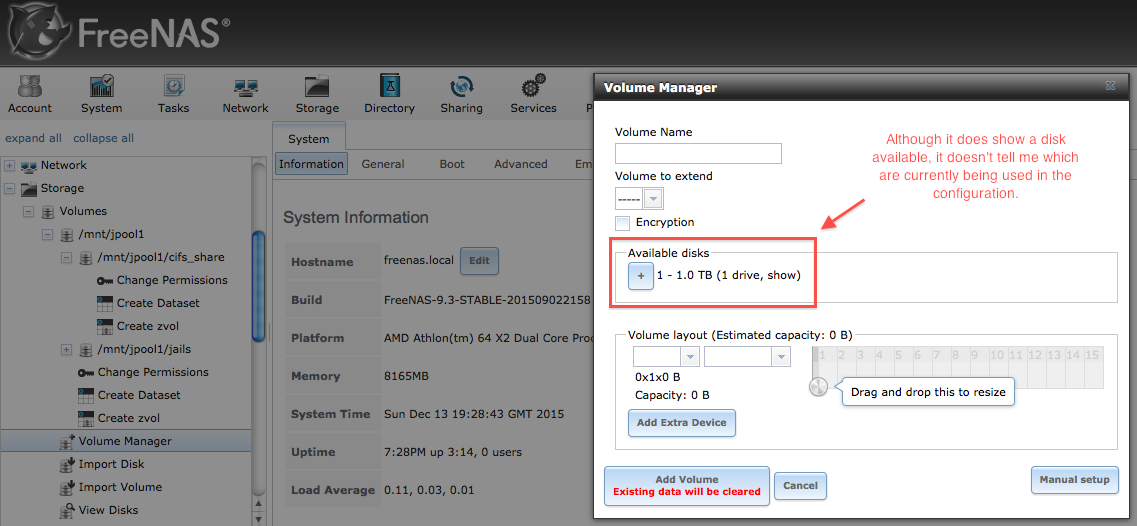Select the General sub-tab

click(383, 164)
